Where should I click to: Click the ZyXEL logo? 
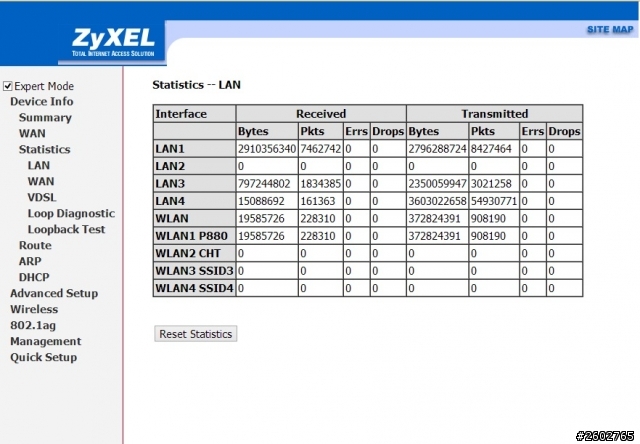113,42
